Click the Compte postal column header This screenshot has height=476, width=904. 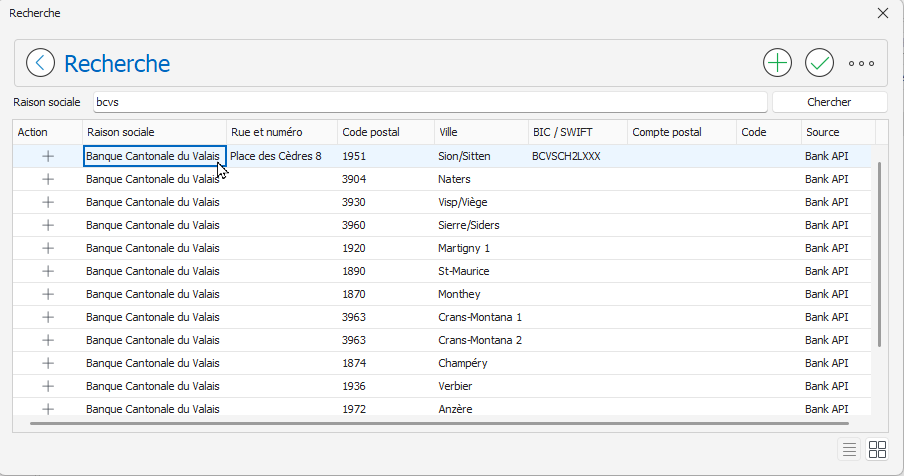tap(682, 132)
